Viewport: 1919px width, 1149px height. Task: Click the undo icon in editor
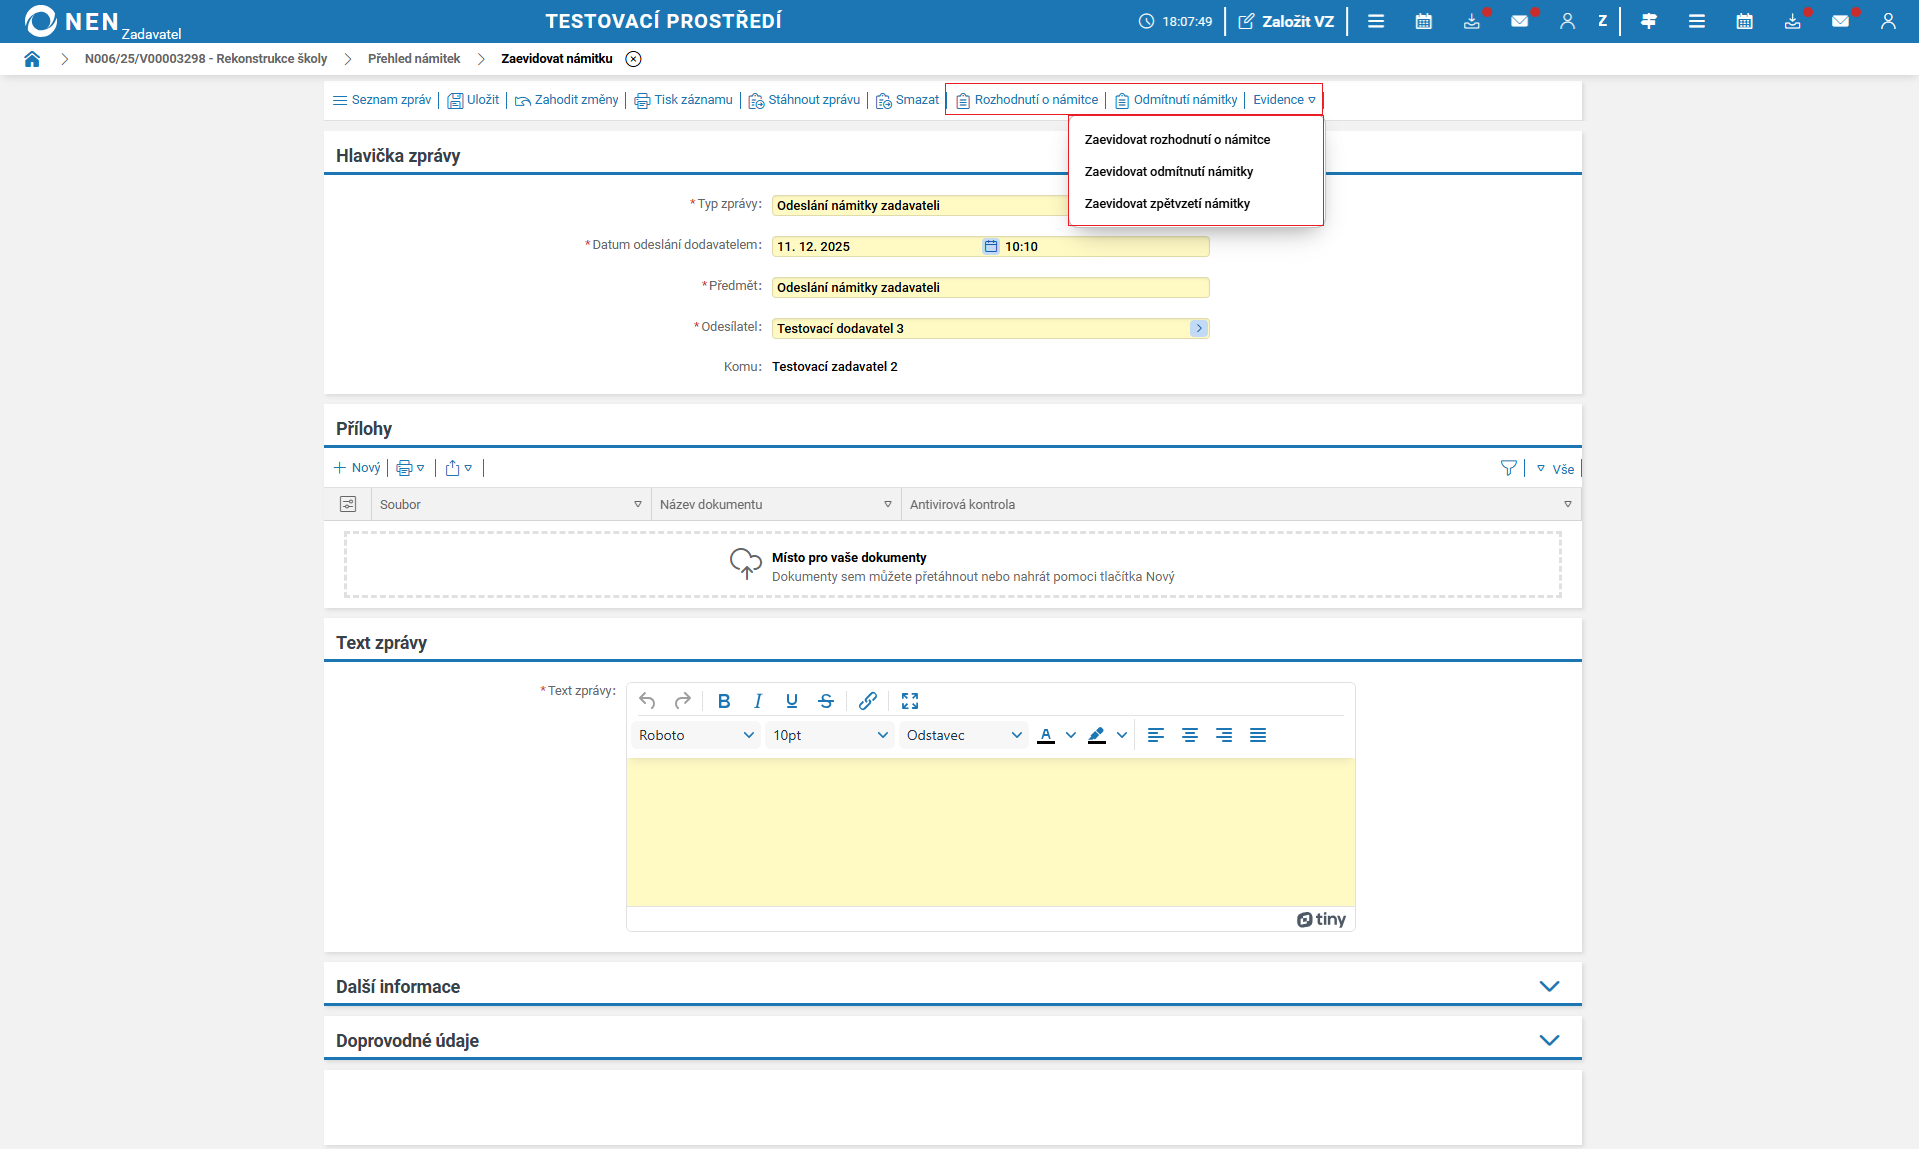(x=647, y=701)
